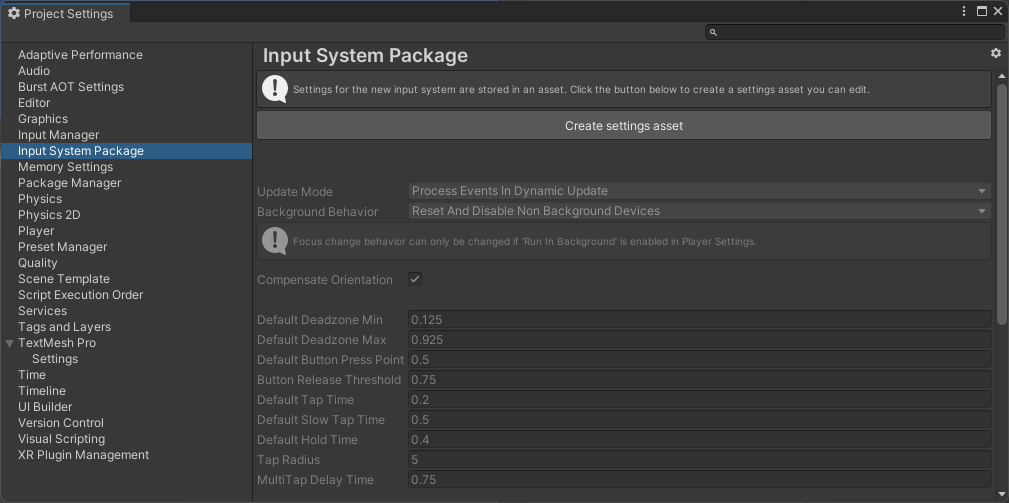Select Input System Package in the sidebar
The image size is (1009, 503).
point(126,151)
